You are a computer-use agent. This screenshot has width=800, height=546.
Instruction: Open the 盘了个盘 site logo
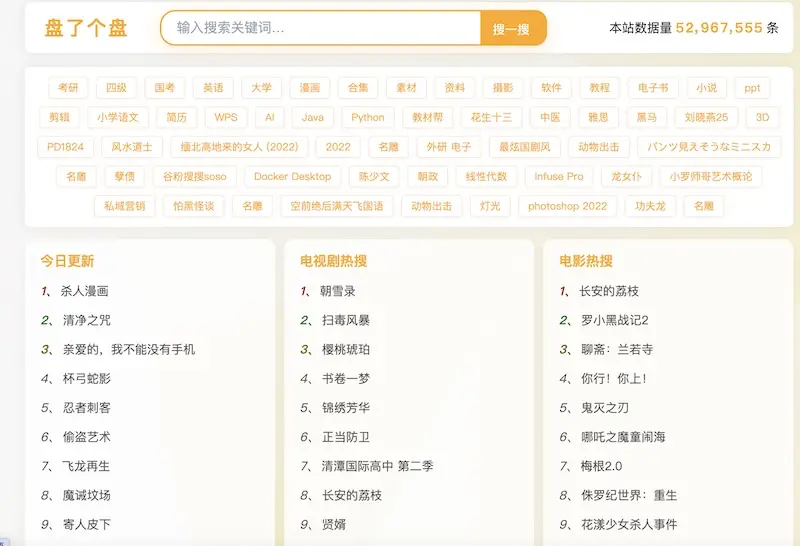(86, 28)
